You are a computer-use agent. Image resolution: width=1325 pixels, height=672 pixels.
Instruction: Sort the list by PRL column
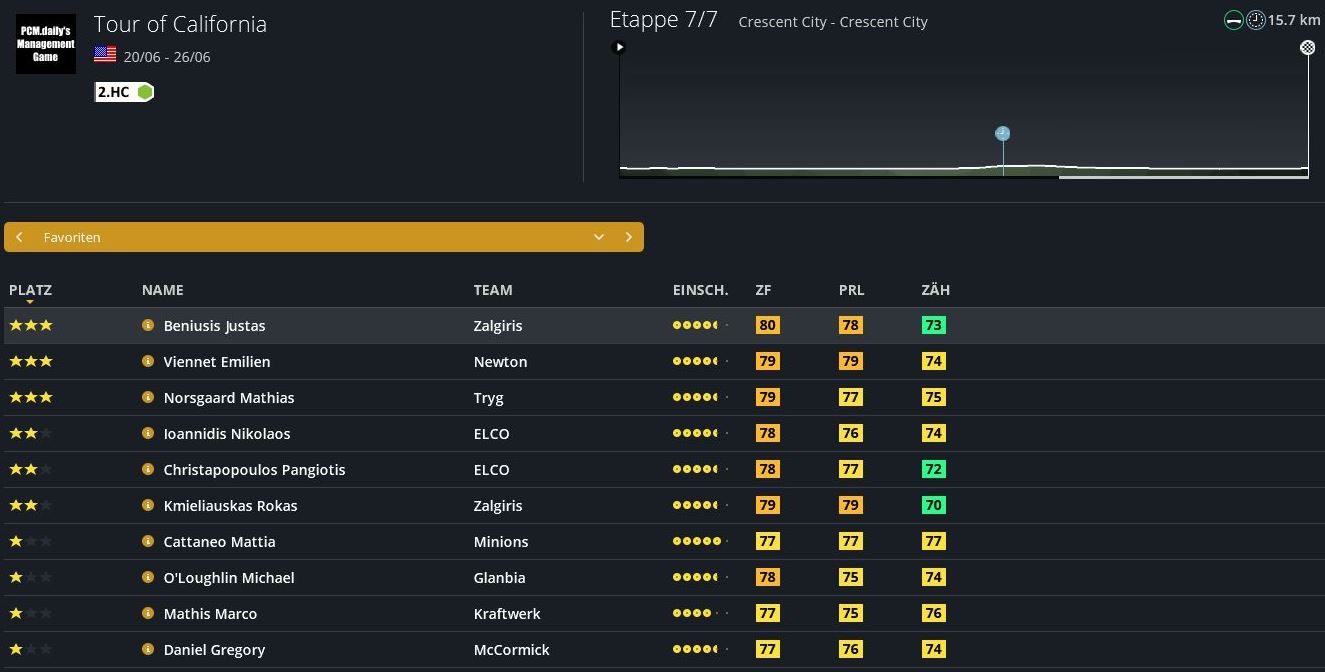(851, 290)
